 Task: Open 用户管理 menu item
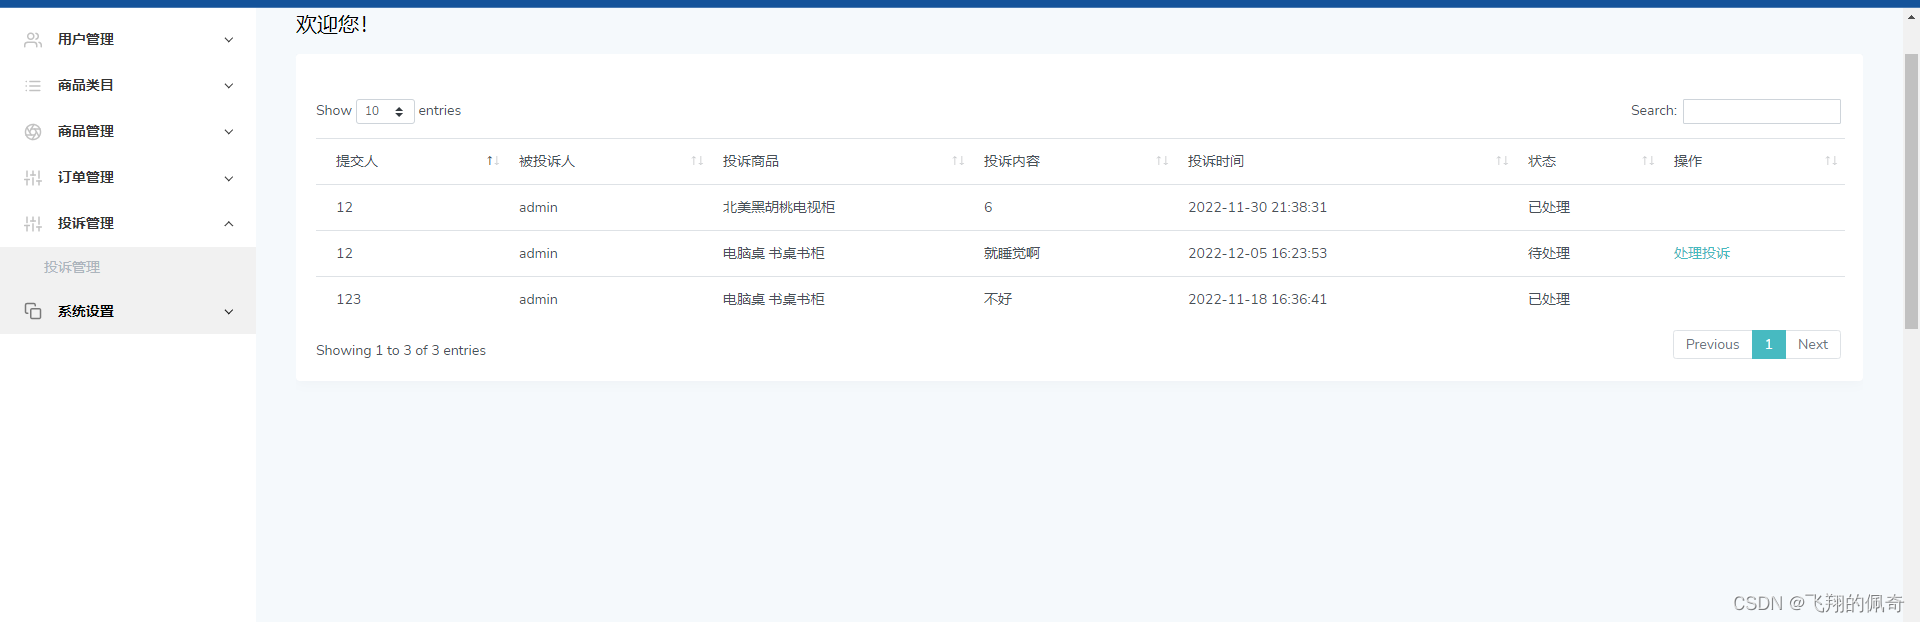point(128,39)
